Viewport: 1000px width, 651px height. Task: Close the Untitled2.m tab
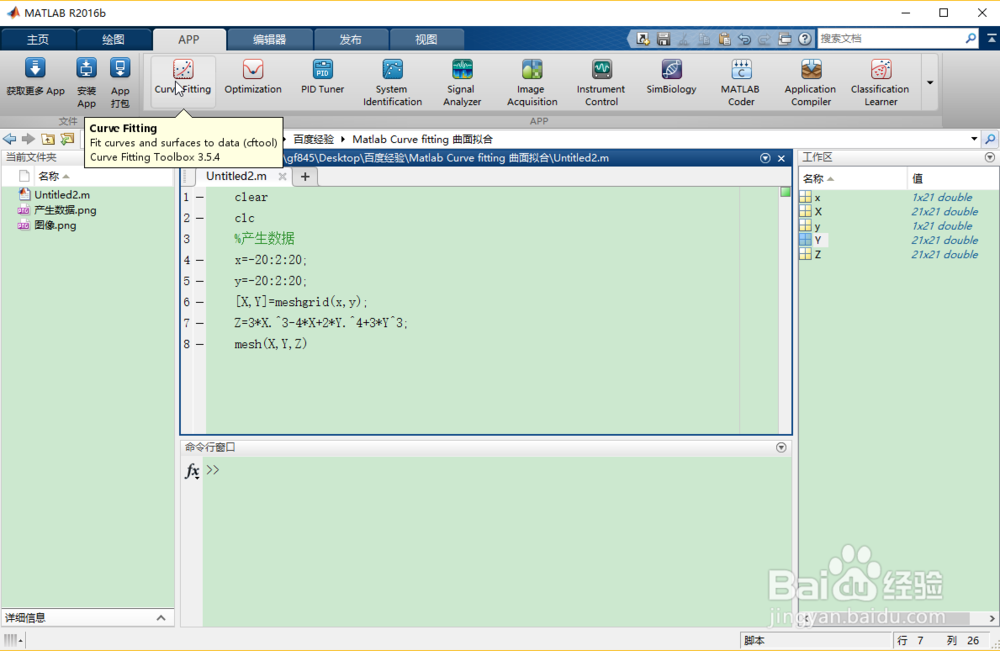[283, 177]
